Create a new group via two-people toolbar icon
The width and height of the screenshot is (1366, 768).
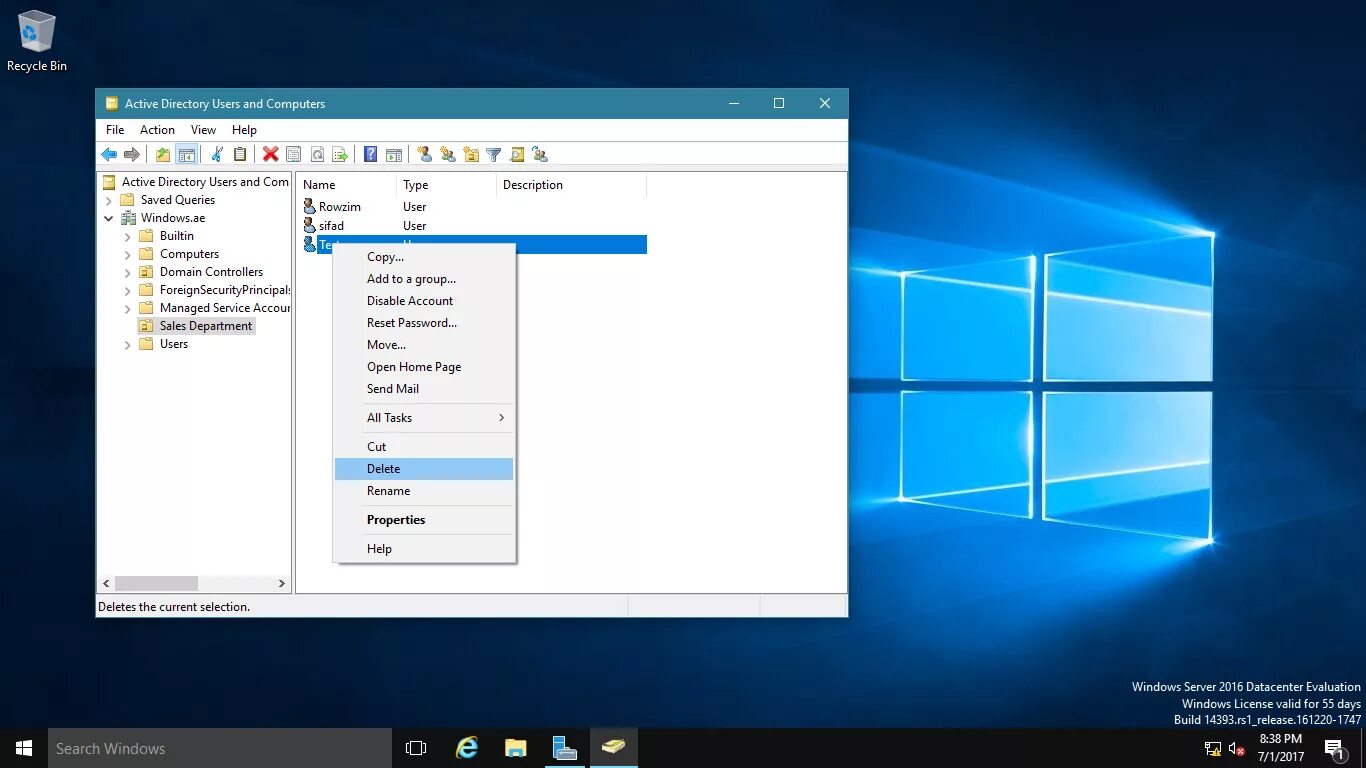(448, 154)
